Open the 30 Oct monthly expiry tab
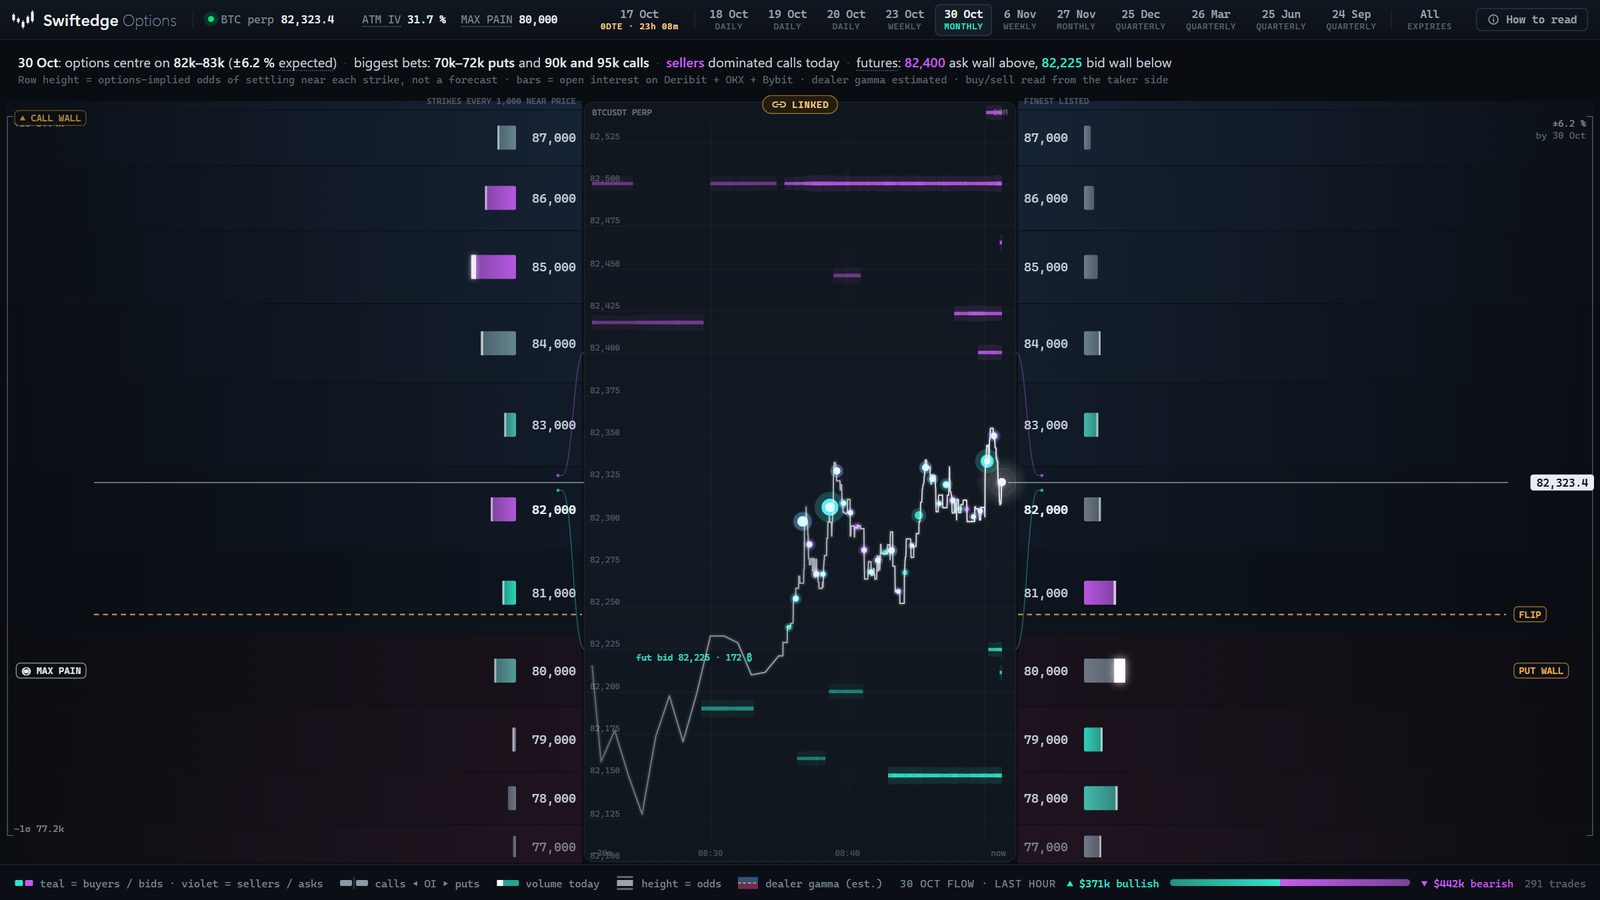The height and width of the screenshot is (900, 1600). tap(963, 20)
